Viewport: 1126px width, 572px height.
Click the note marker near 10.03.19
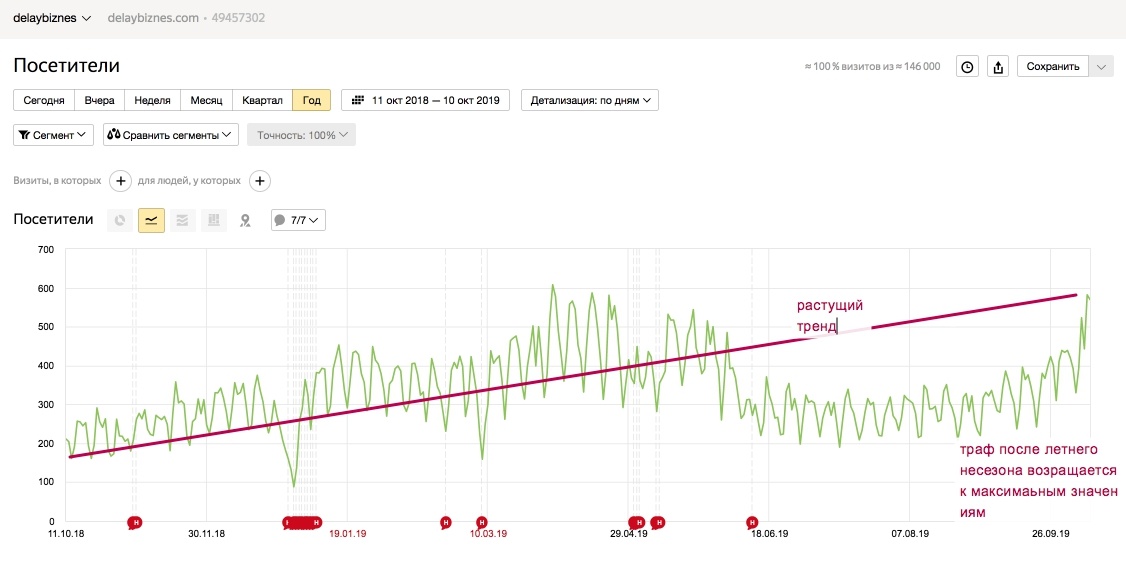coord(482,522)
